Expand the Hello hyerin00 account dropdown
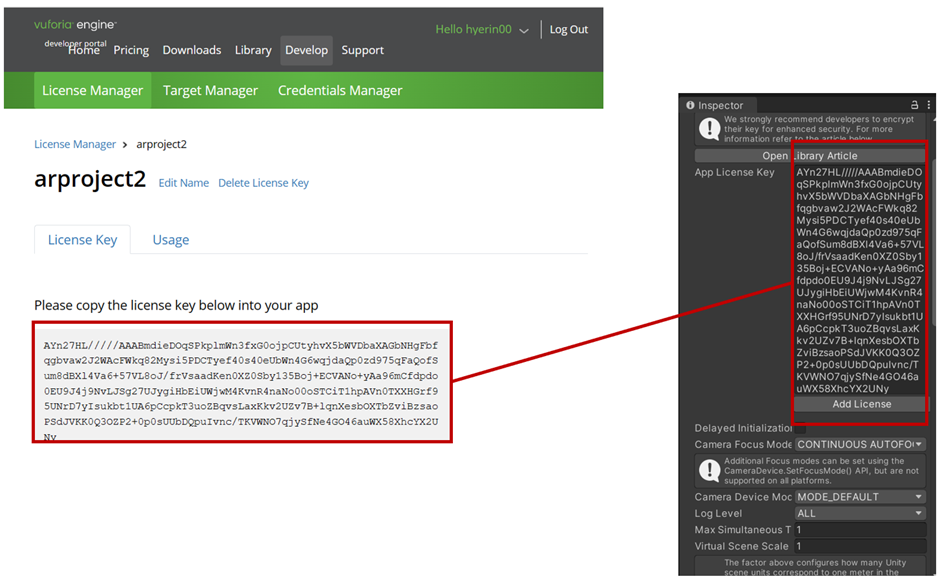This screenshot has height=581, width=940. coord(481,29)
